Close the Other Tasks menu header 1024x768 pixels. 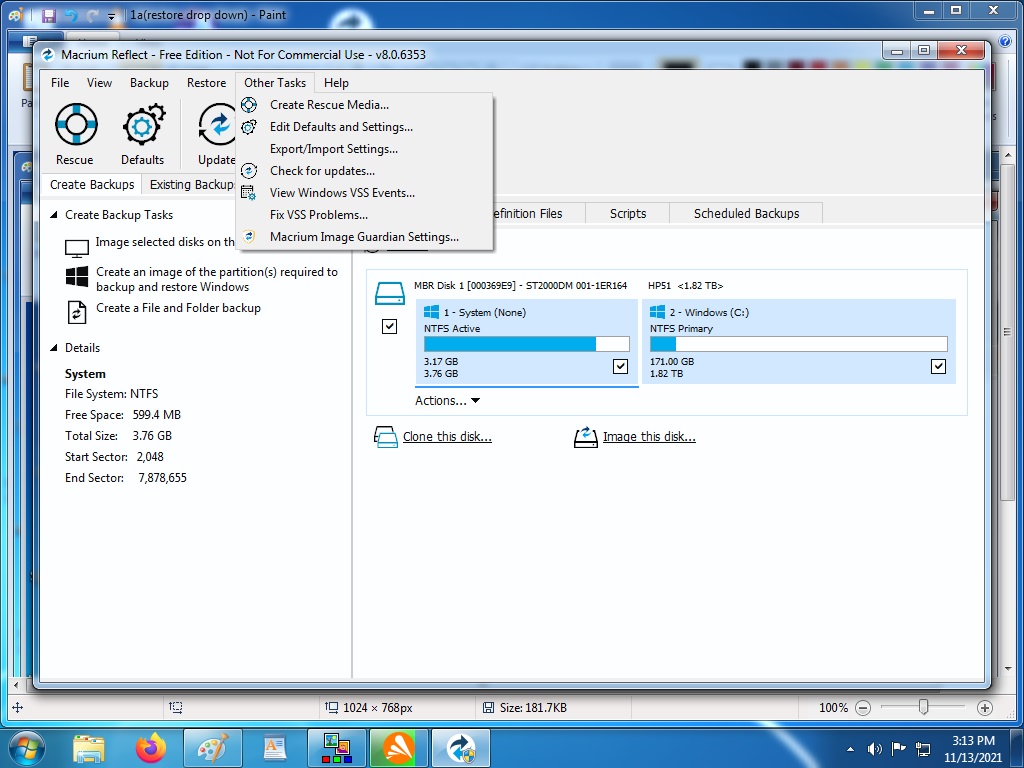(x=275, y=83)
